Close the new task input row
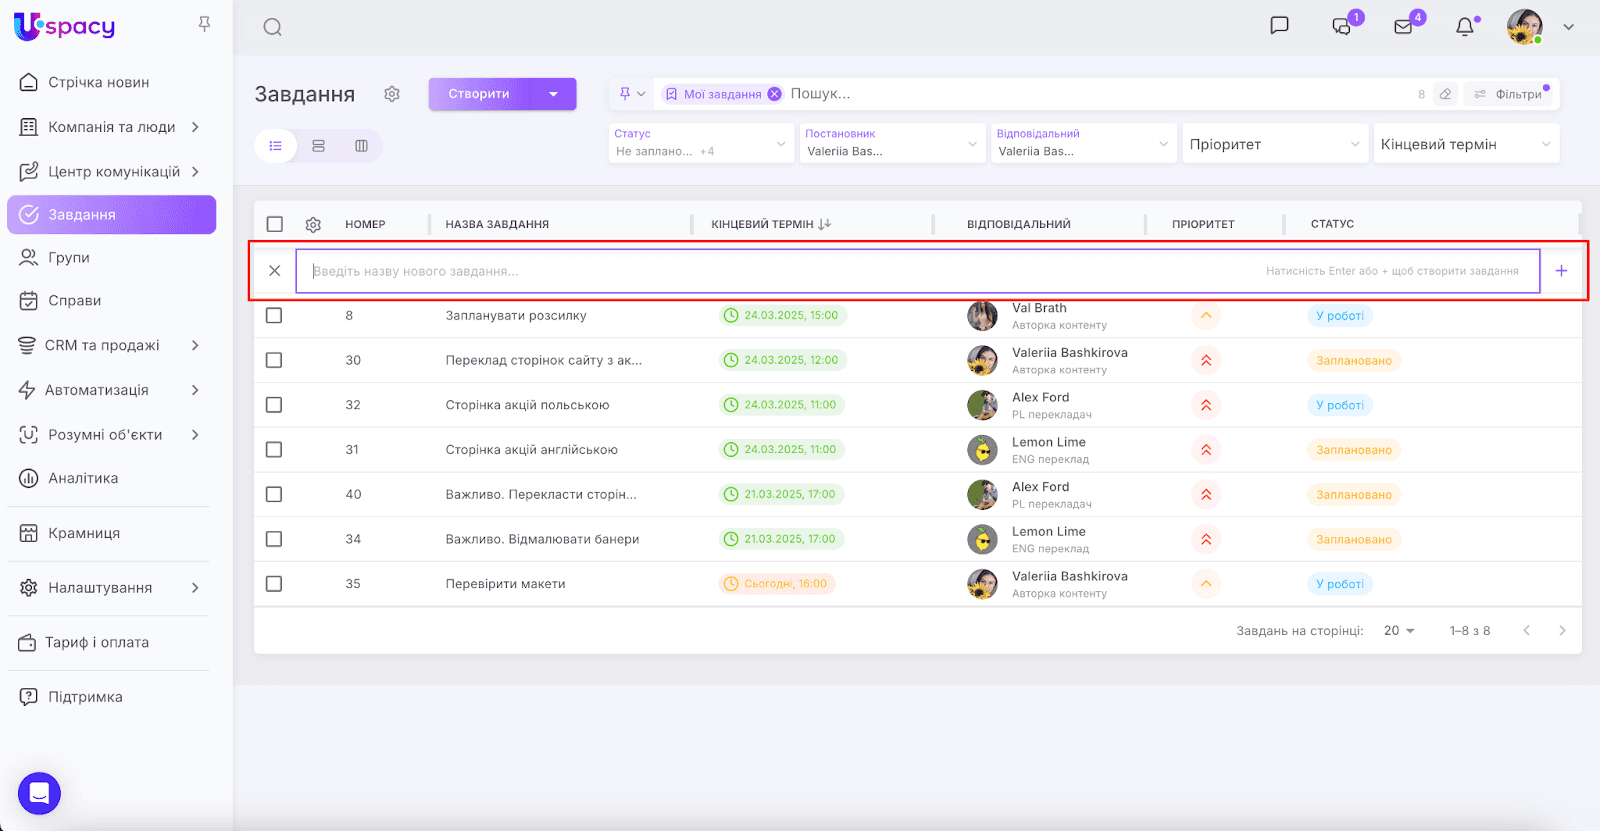 pos(275,271)
